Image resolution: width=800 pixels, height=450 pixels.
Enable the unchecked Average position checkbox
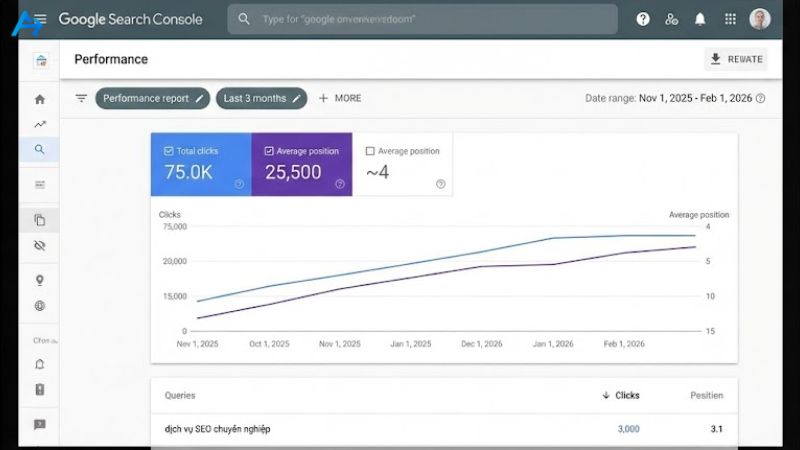click(370, 151)
